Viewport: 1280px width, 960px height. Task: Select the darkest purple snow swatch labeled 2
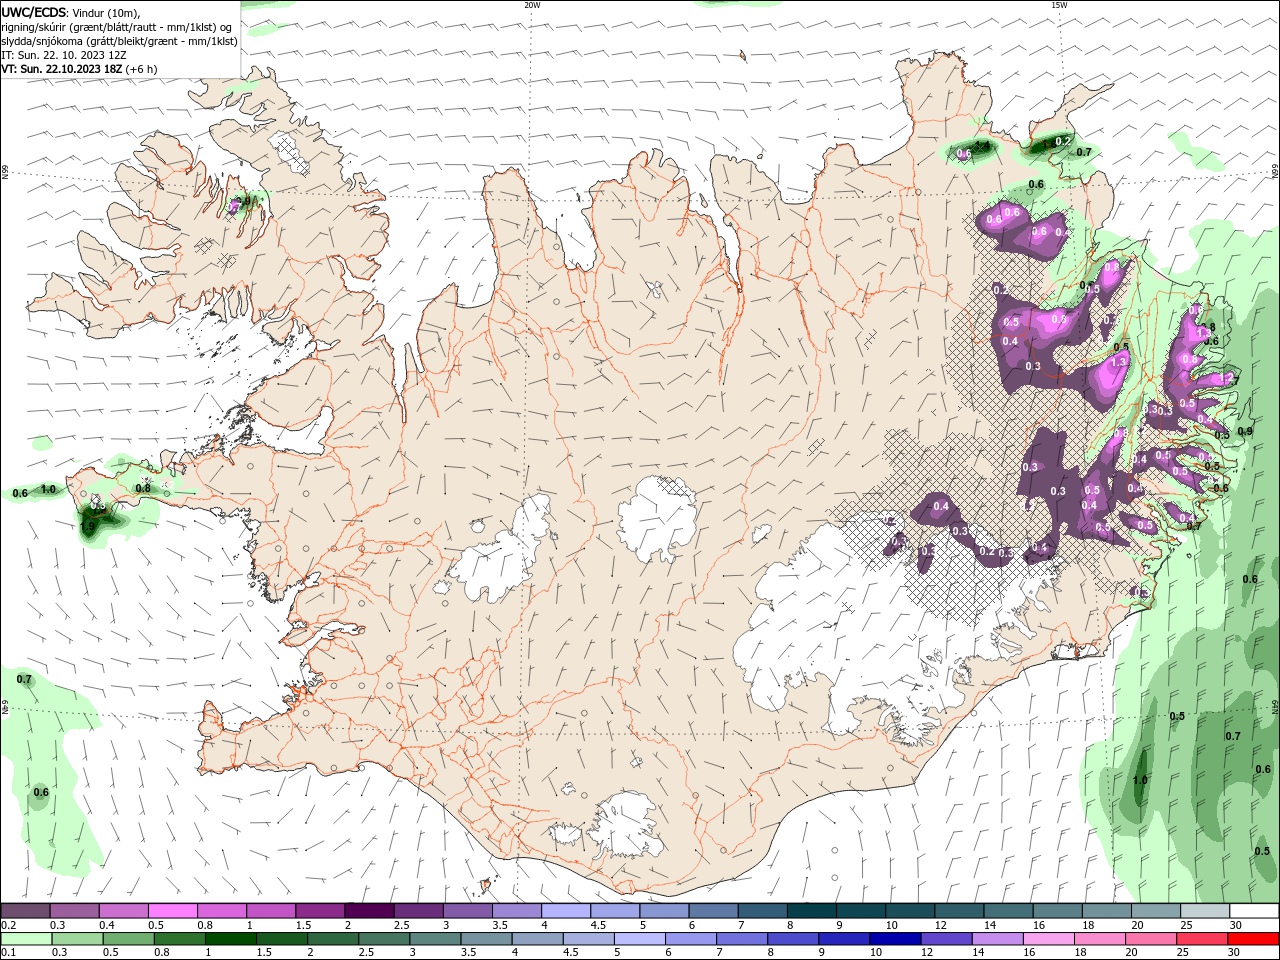click(x=370, y=911)
